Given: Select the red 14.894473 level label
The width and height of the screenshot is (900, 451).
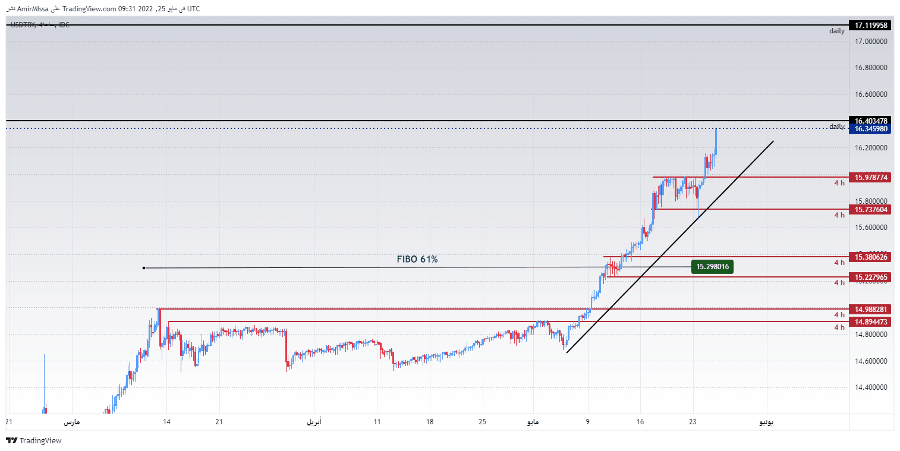Looking at the screenshot, I should click(x=871, y=322).
